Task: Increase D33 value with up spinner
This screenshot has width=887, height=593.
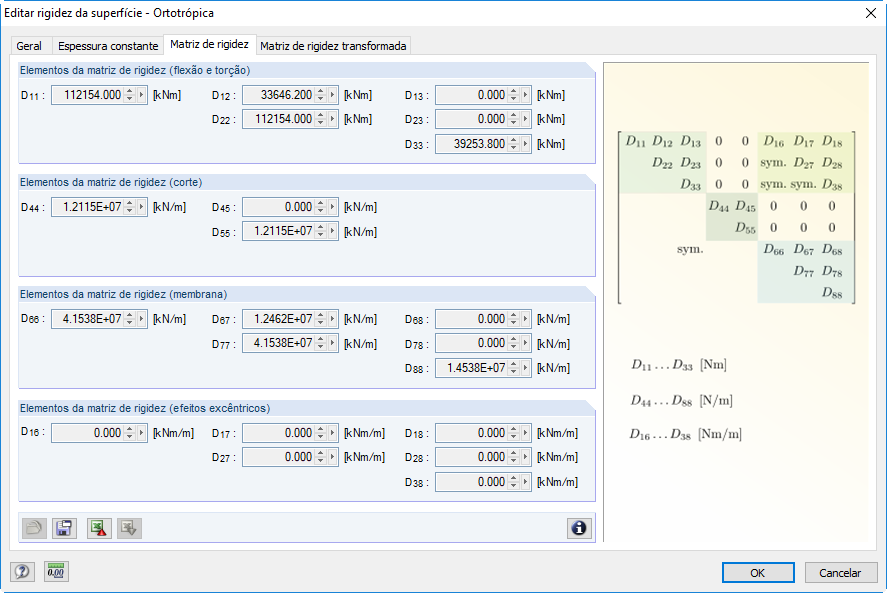Action: click(x=513, y=139)
